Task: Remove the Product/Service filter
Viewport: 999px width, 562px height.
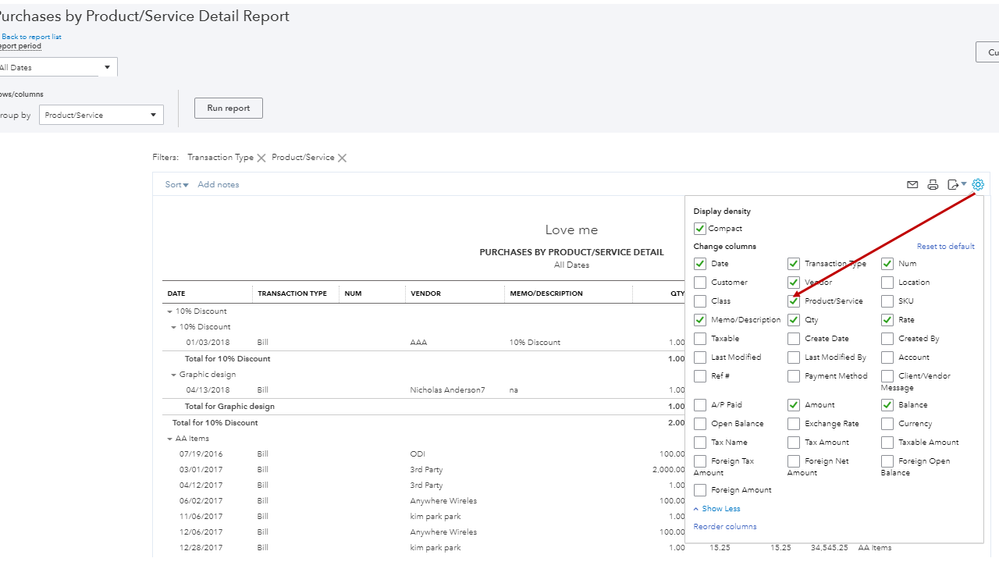Action: [x=342, y=158]
